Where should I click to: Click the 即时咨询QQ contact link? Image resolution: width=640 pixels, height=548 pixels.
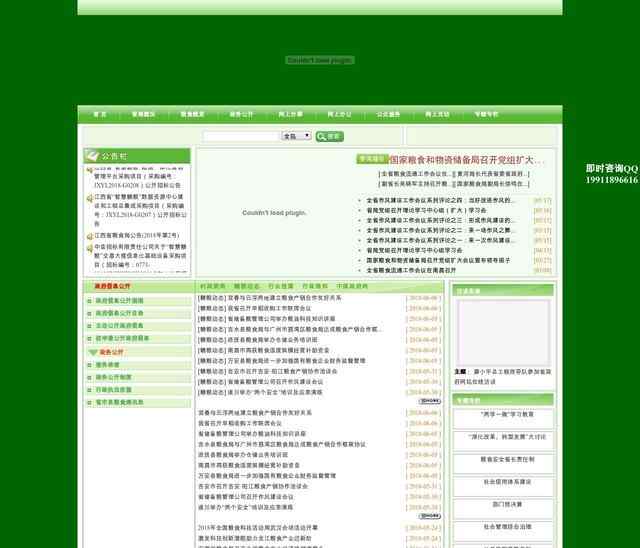pos(611,169)
